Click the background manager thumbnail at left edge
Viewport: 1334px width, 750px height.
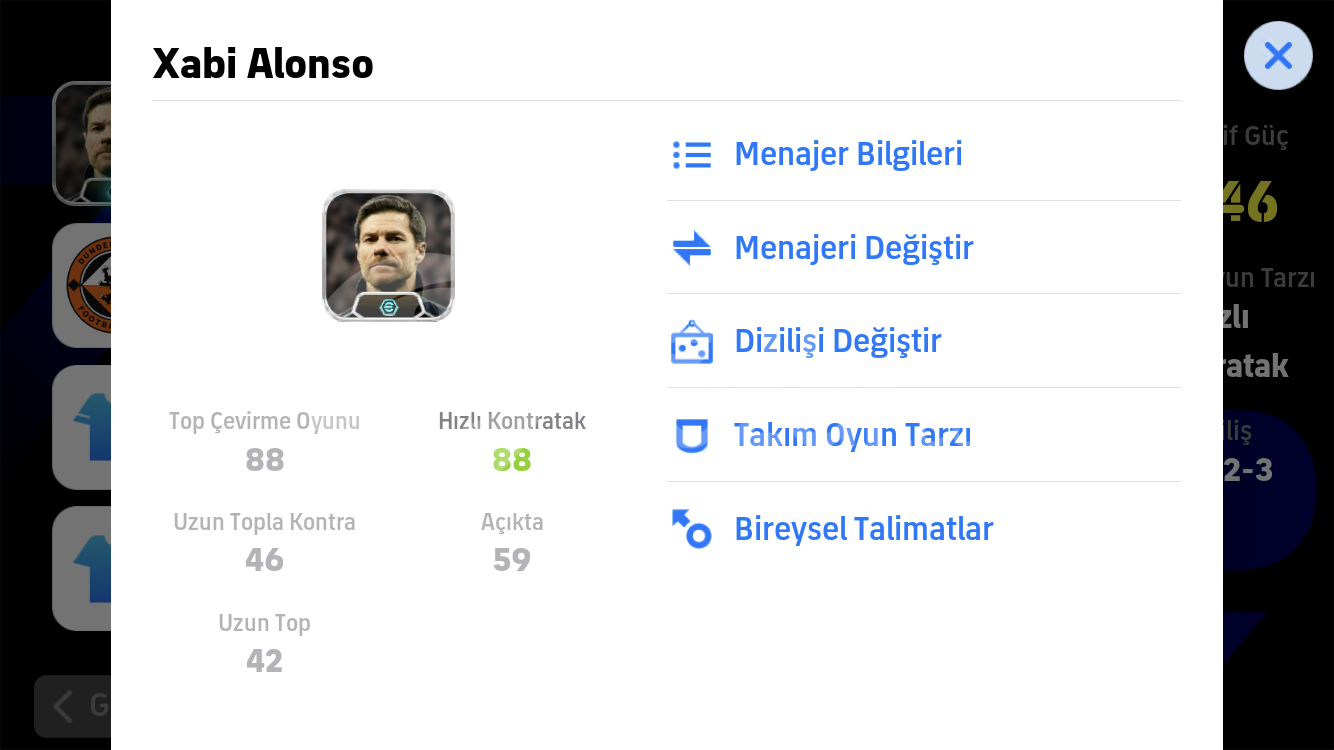82,143
